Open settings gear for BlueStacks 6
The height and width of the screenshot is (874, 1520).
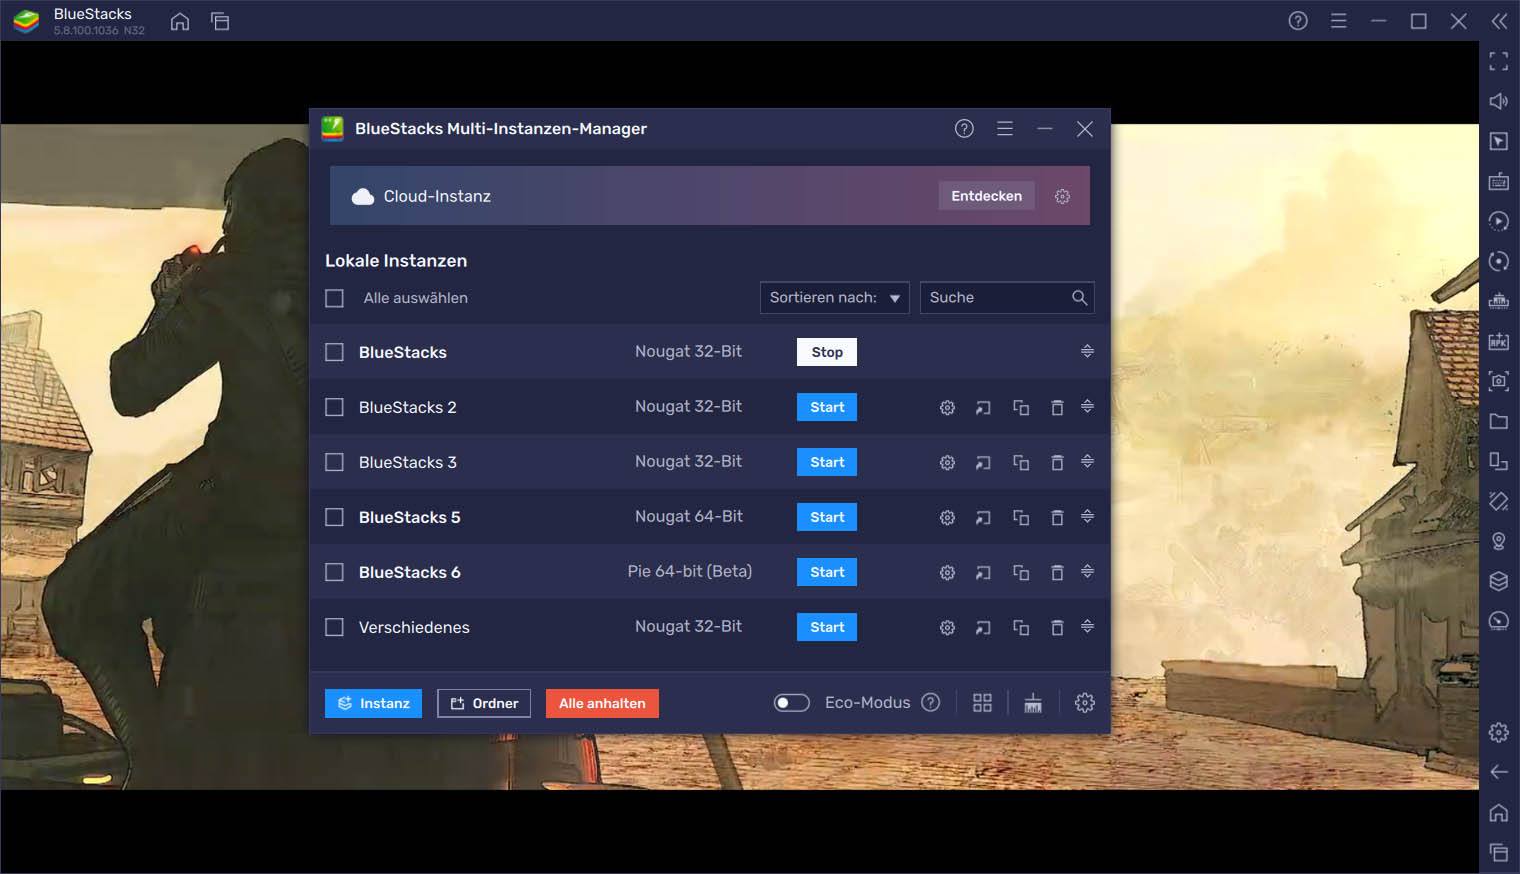tap(947, 572)
